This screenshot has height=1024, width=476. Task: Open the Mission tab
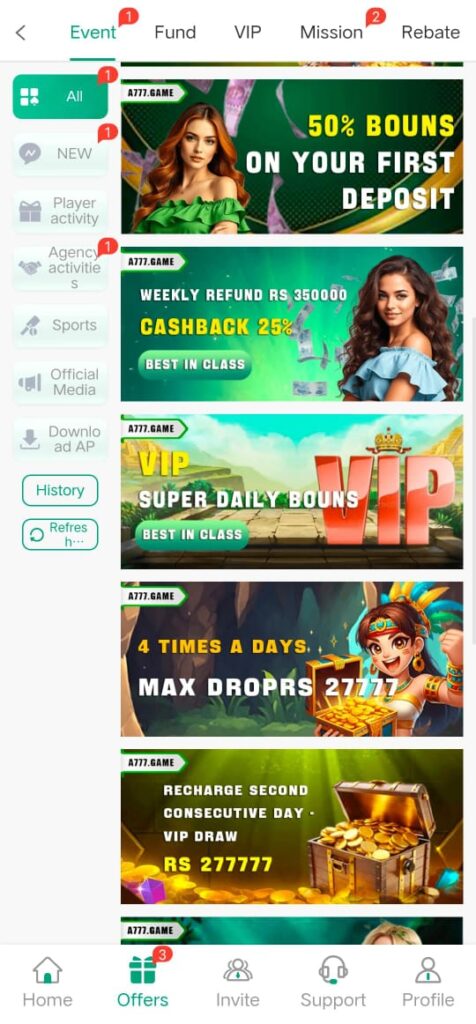tap(331, 32)
